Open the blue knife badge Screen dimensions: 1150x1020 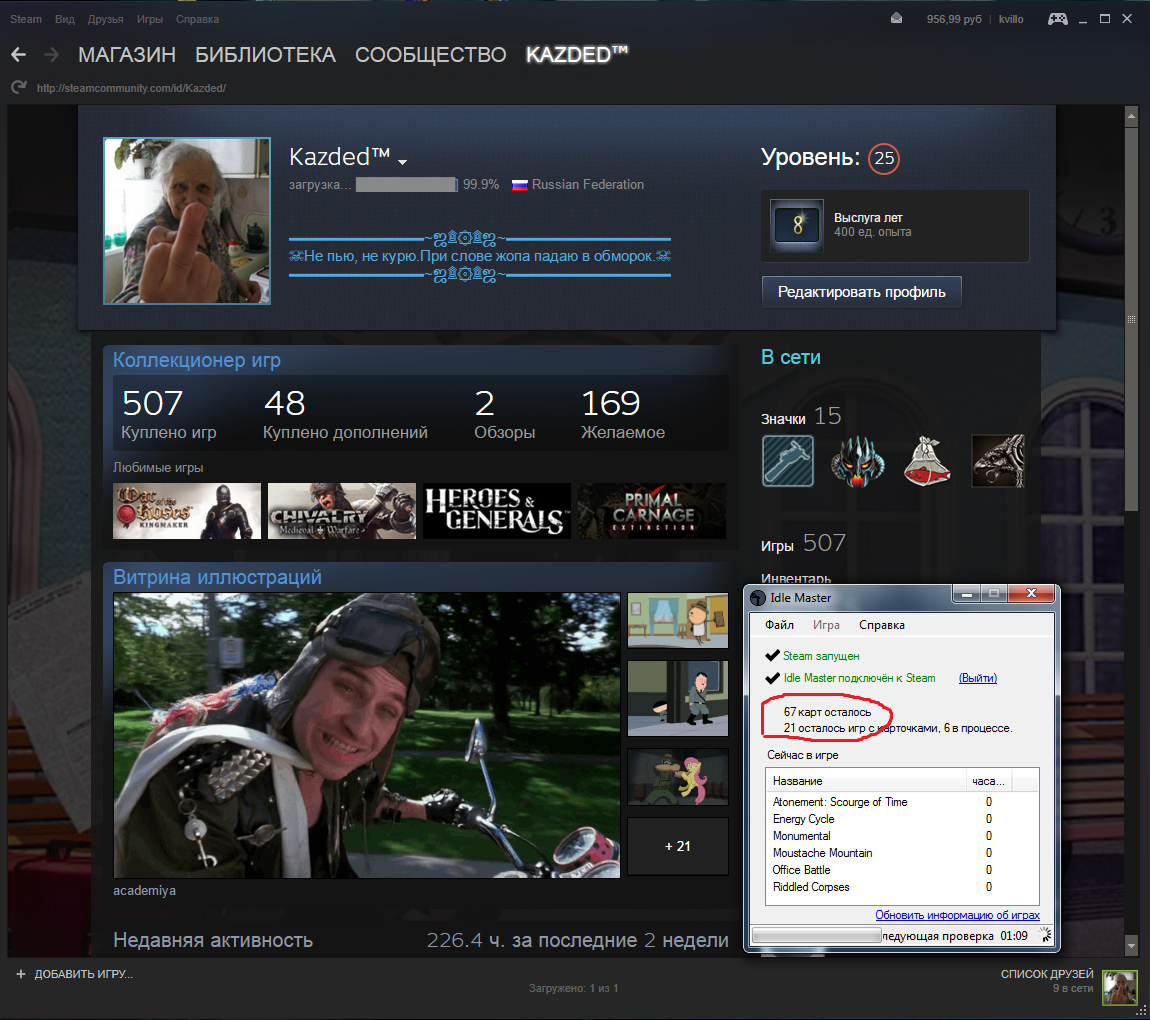[x=788, y=461]
